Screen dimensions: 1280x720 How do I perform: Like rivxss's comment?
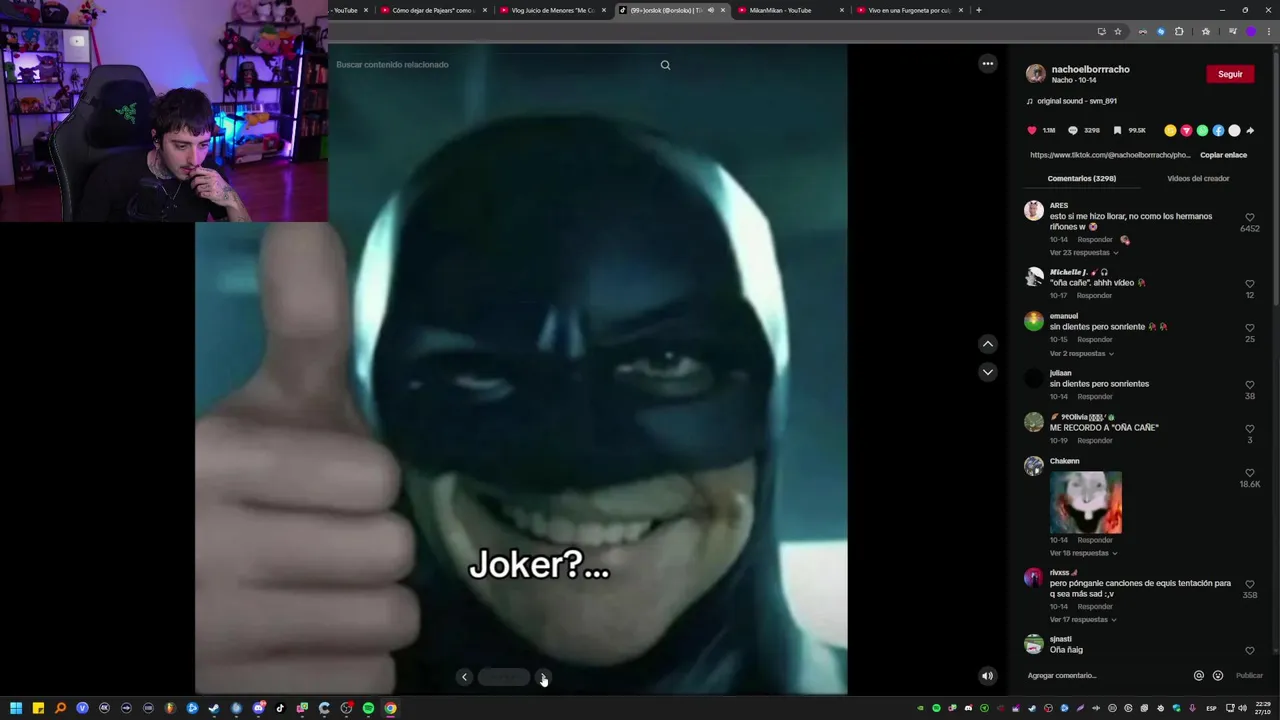(x=1250, y=584)
